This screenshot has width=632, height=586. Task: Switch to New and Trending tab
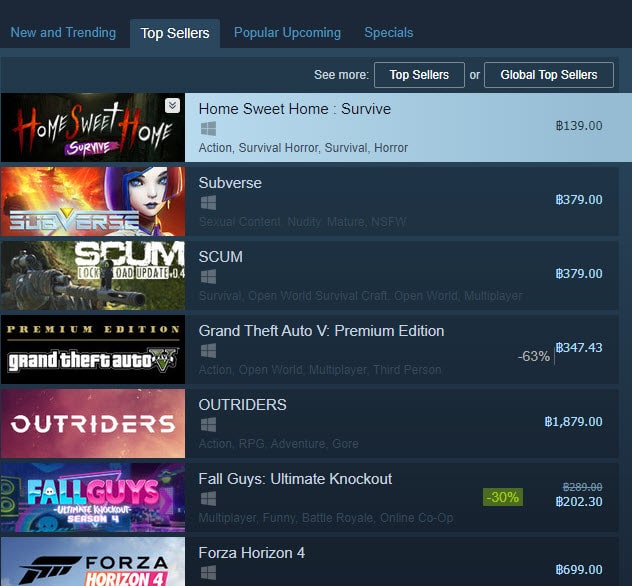click(63, 33)
